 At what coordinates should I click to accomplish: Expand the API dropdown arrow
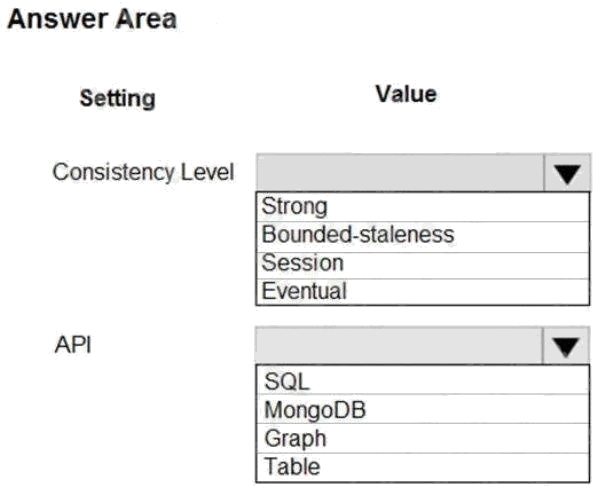(567, 346)
